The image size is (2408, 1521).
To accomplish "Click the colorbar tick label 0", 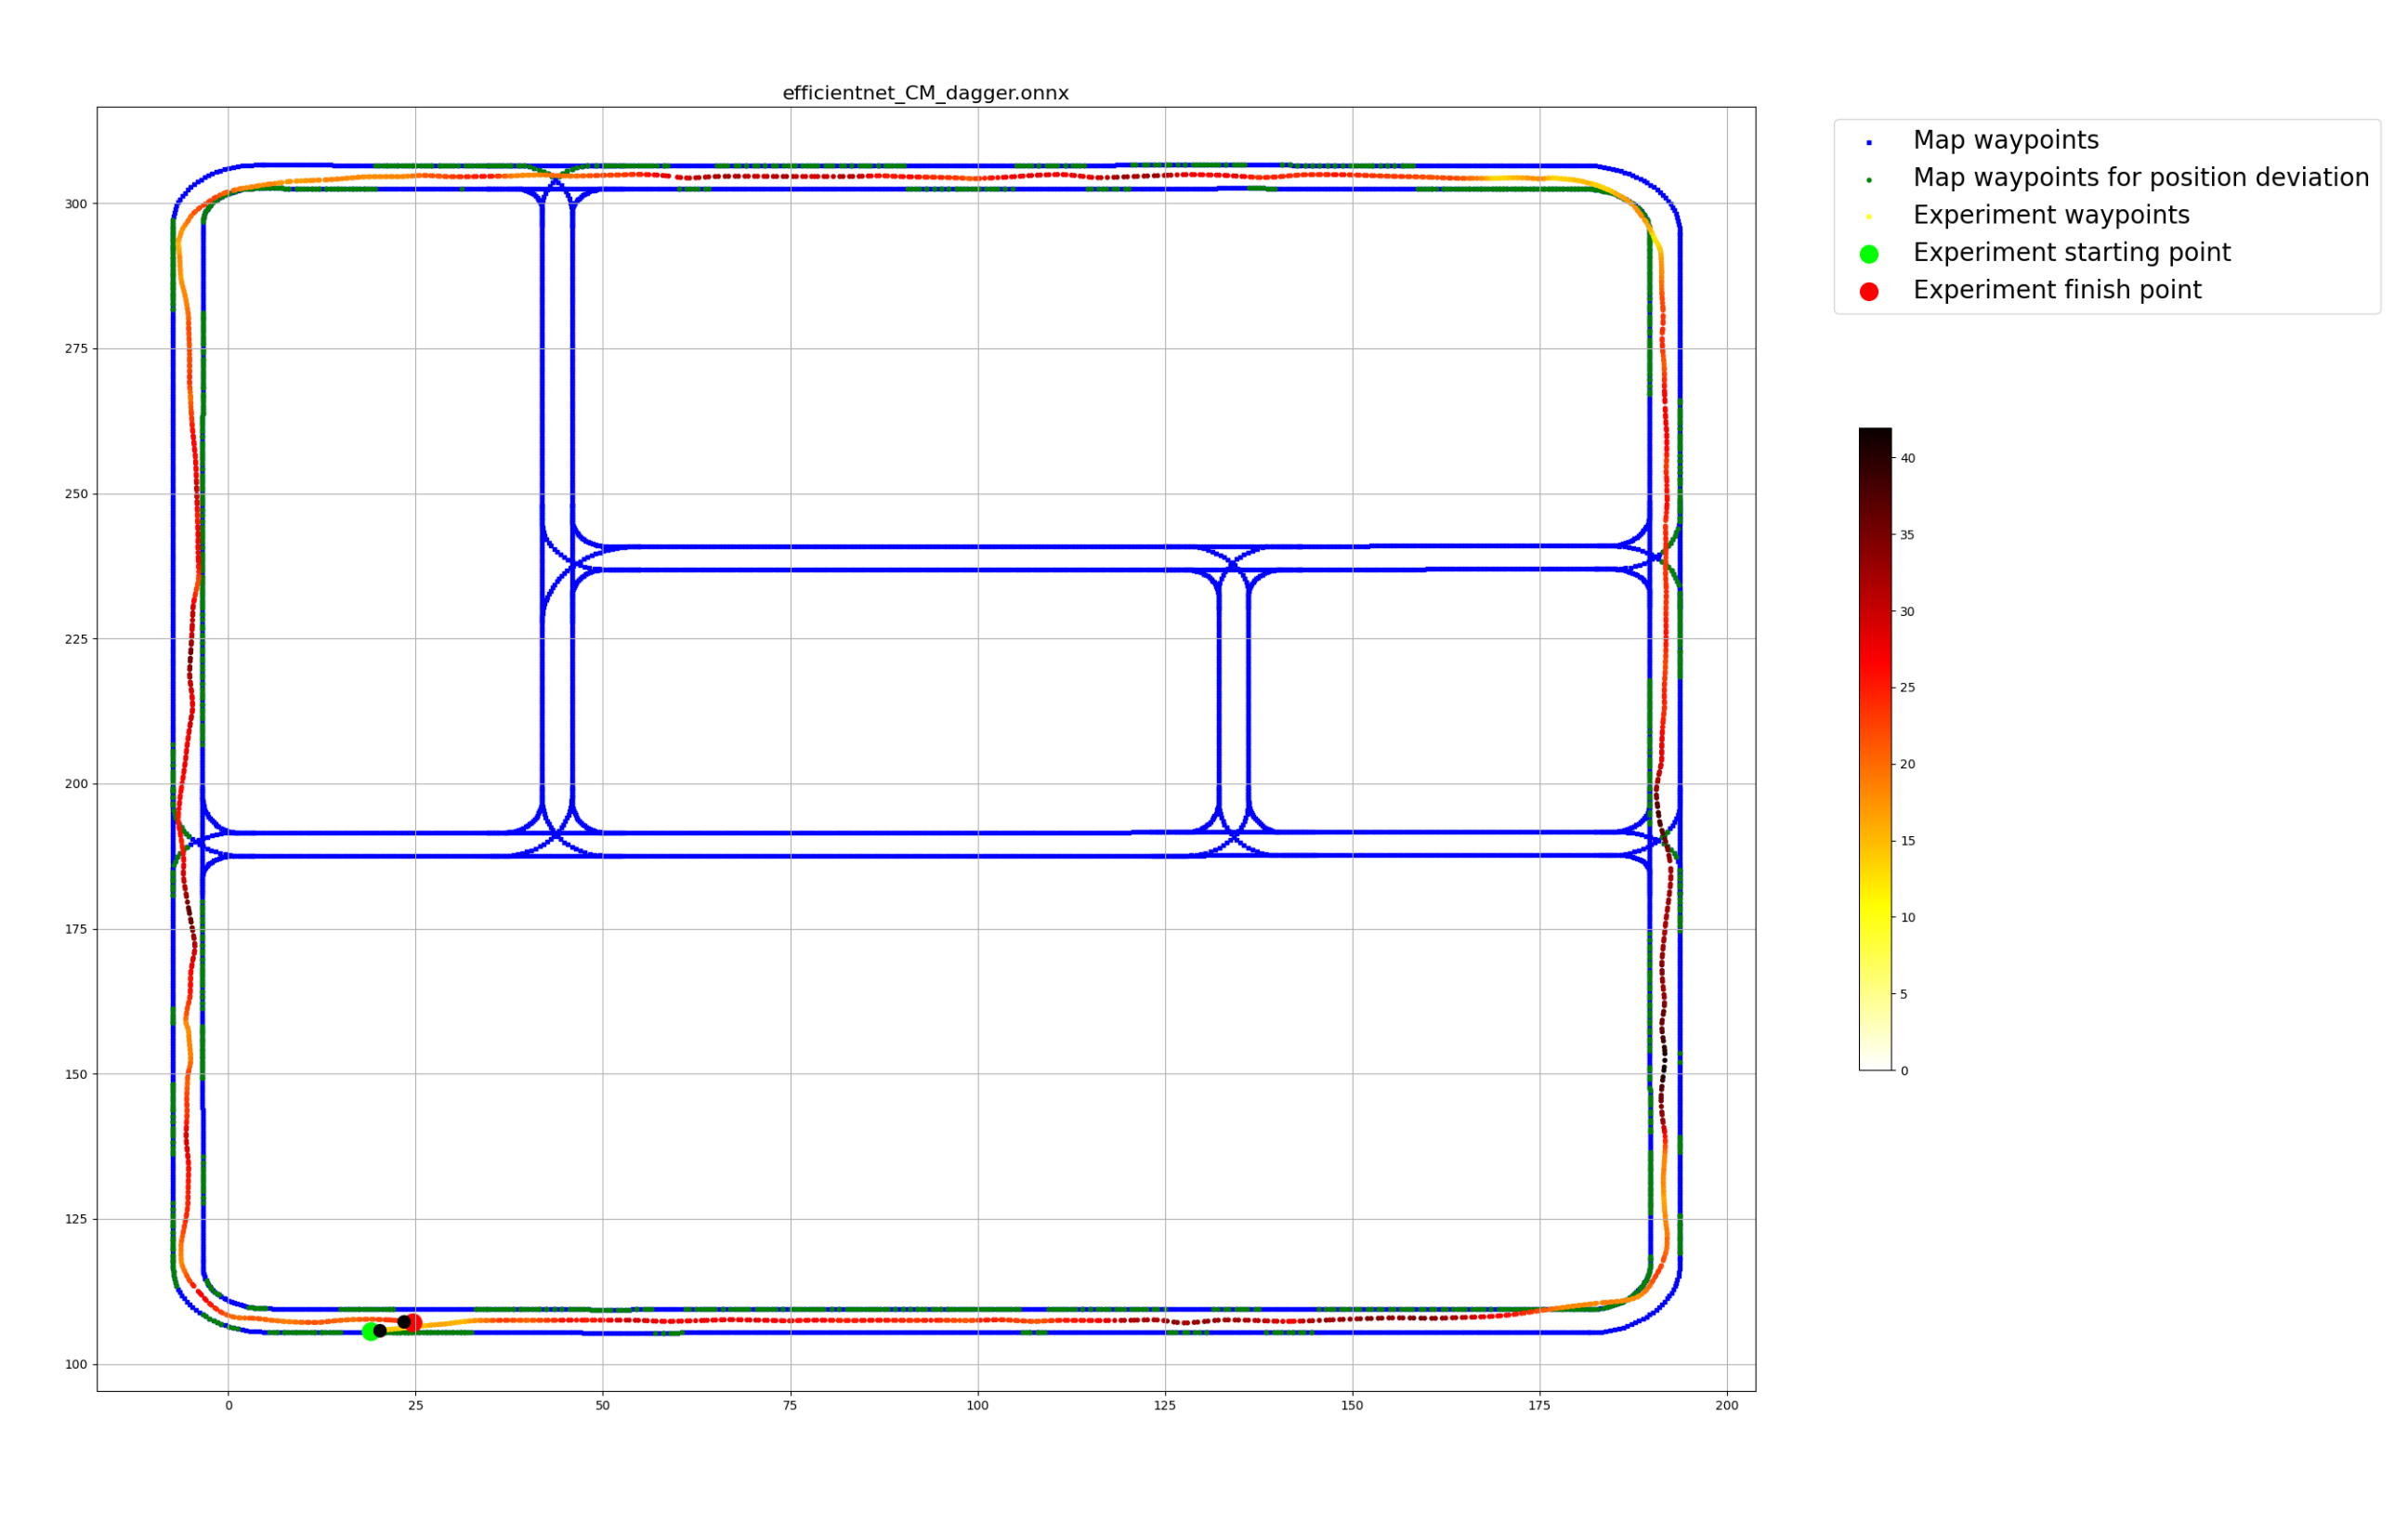I will pyautogui.click(x=1904, y=1071).
